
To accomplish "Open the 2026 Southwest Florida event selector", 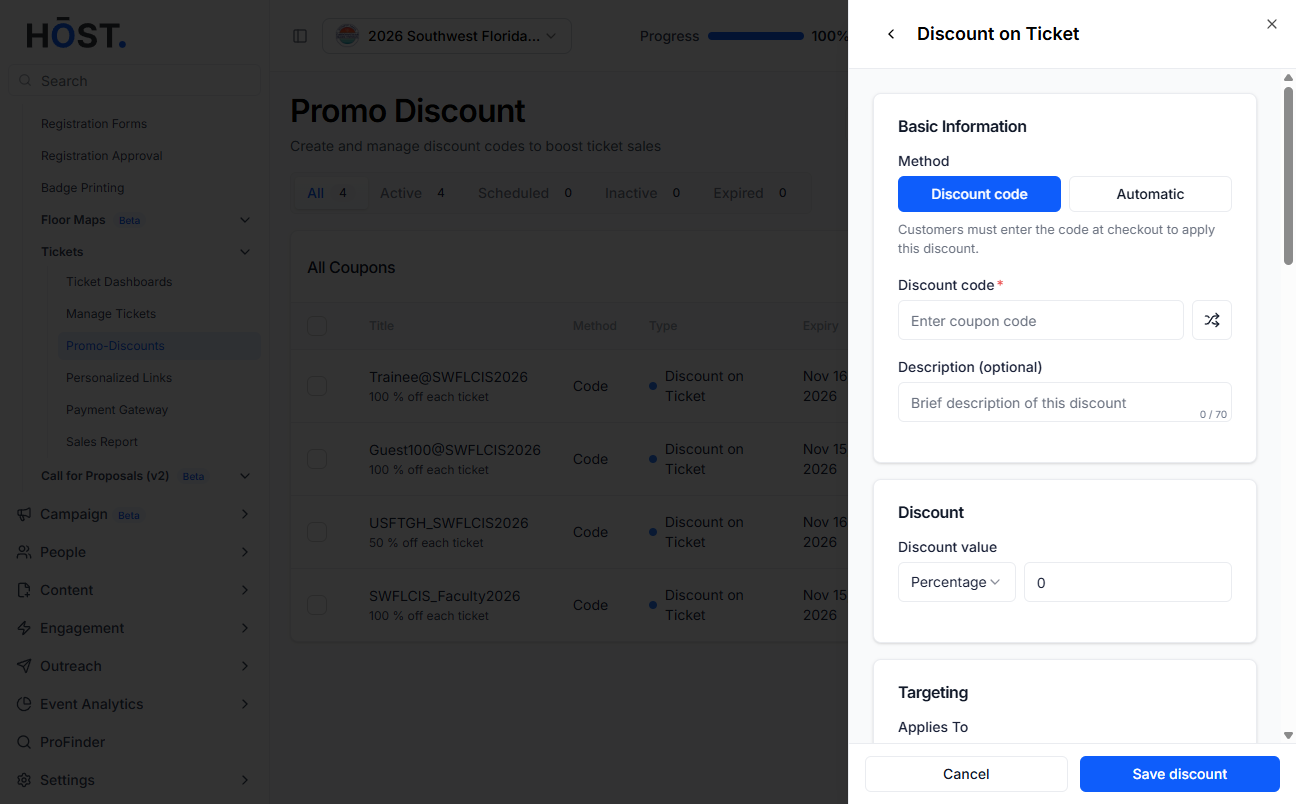I will pos(447,36).
